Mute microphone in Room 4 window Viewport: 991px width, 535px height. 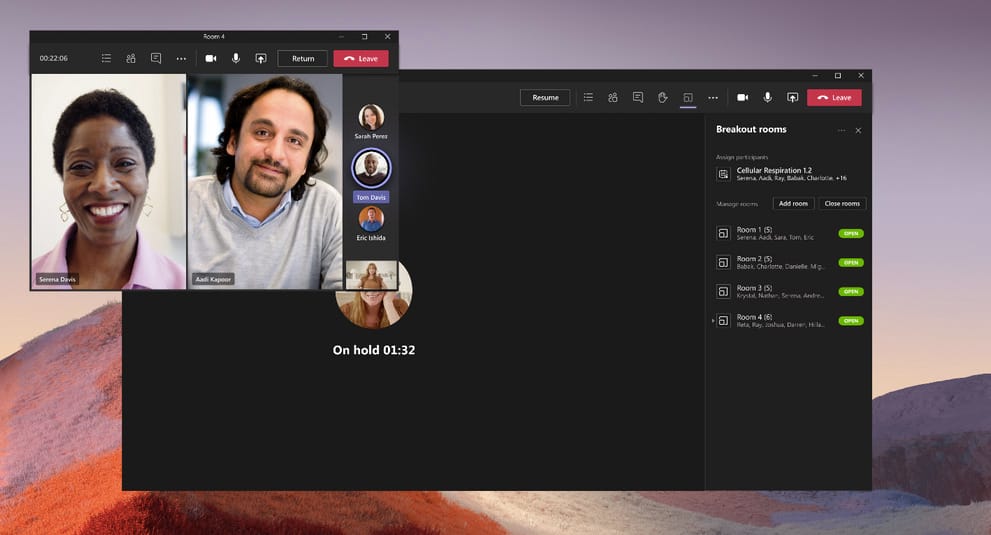tap(236, 58)
